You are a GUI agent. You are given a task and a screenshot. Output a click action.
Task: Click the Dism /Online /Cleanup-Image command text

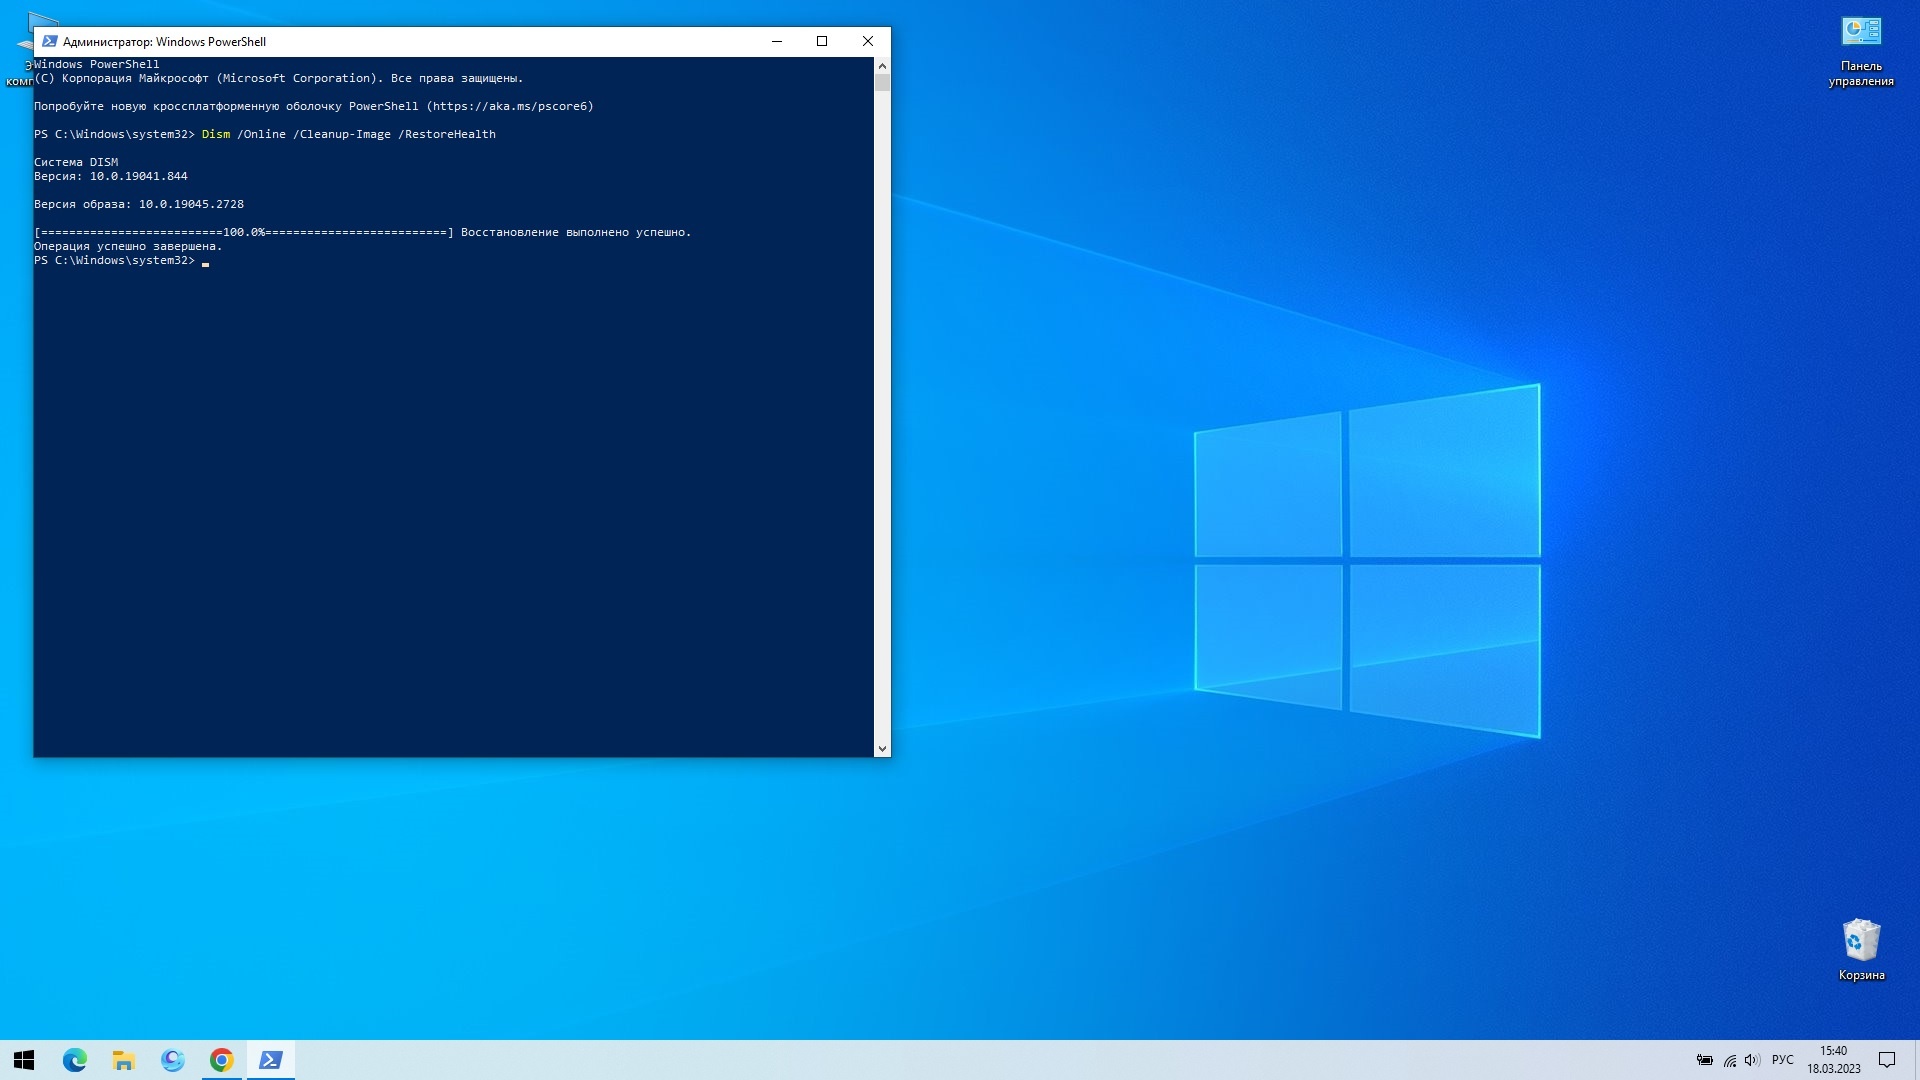click(348, 134)
